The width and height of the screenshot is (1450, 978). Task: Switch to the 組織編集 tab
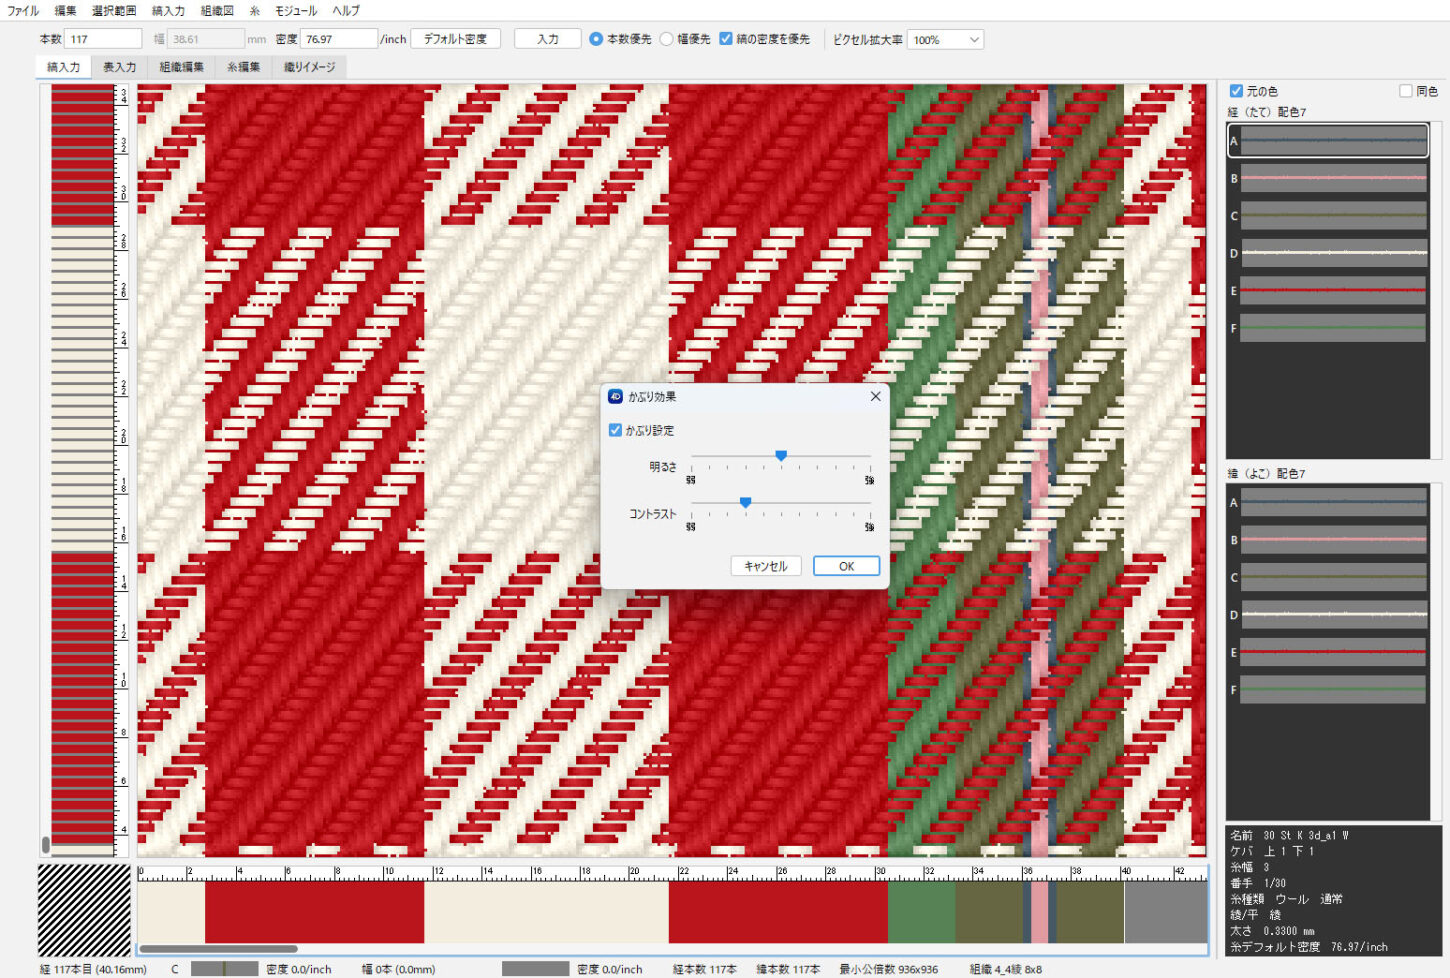(181, 67)
